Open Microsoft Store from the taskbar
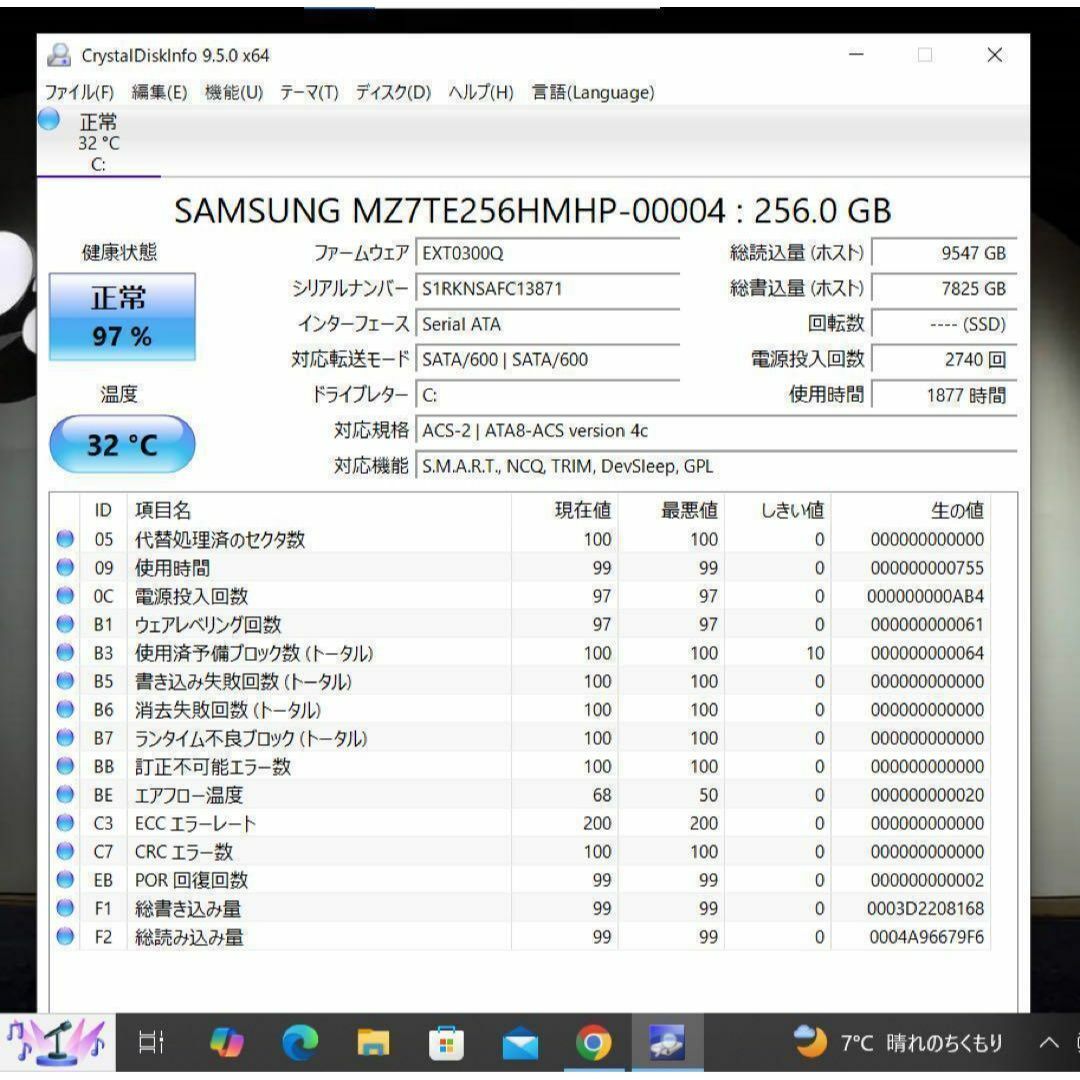Viewport: 1080px width, 1080px height. 446,1042
